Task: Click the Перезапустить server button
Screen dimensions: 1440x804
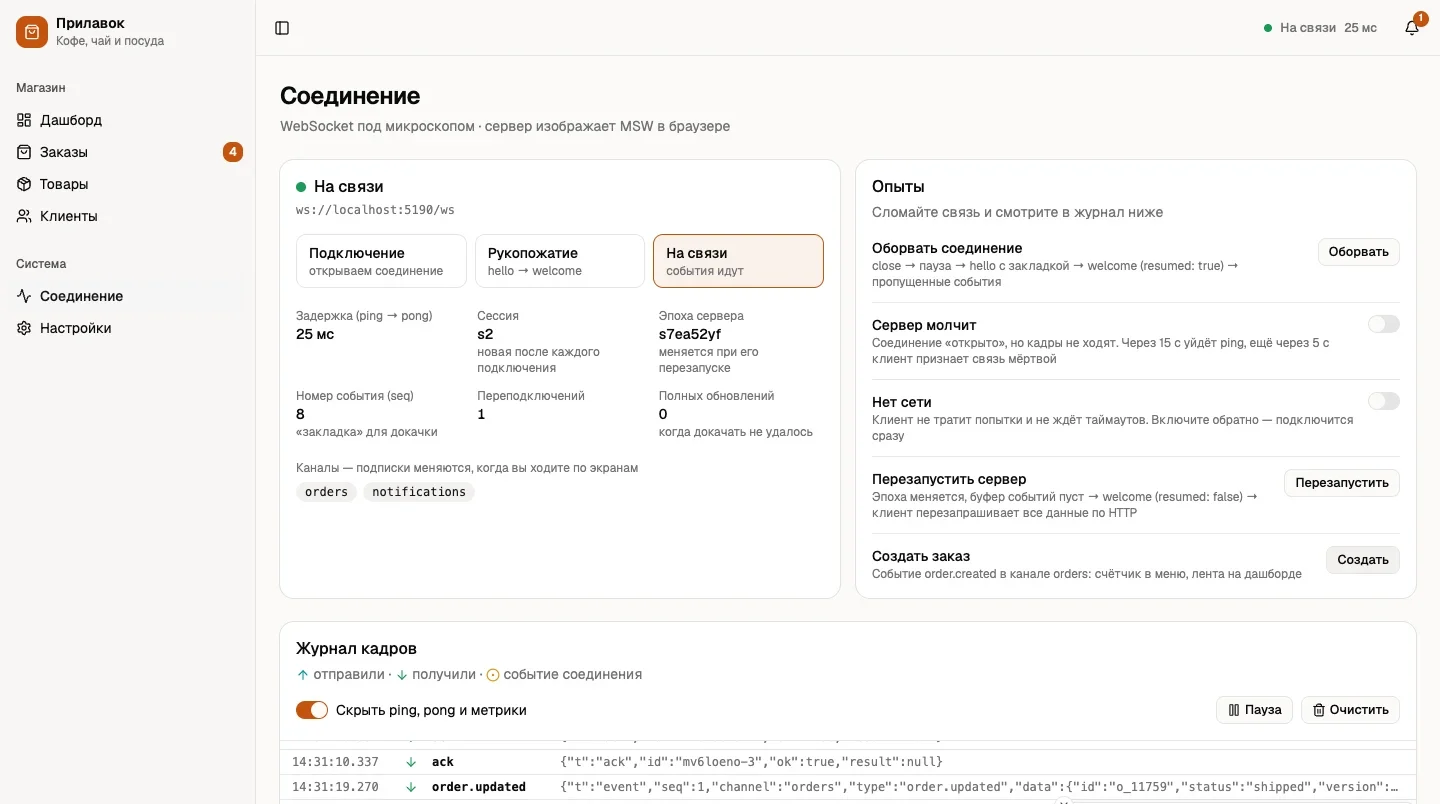Action: tap(1342, 483)
